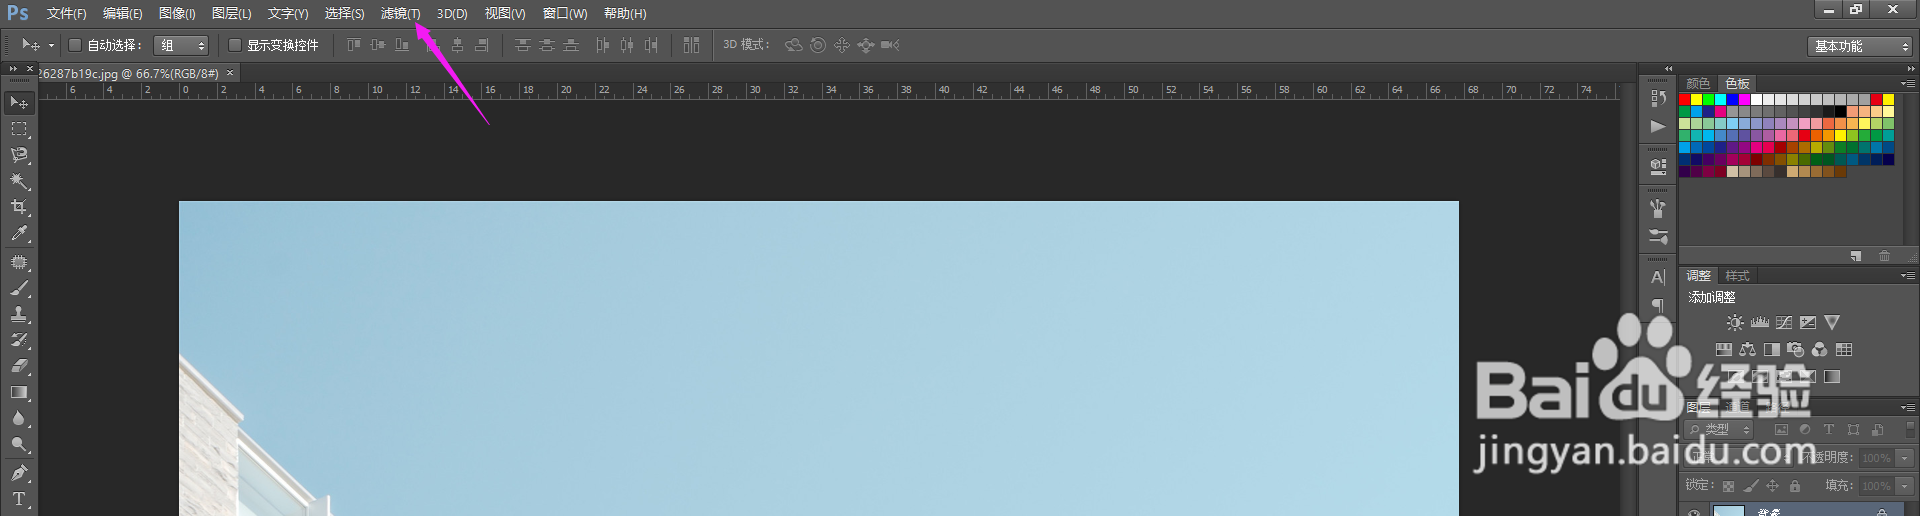The image size is (1920, 516).
Task: Click the distribute top edges icon
Action: [522, 45]
